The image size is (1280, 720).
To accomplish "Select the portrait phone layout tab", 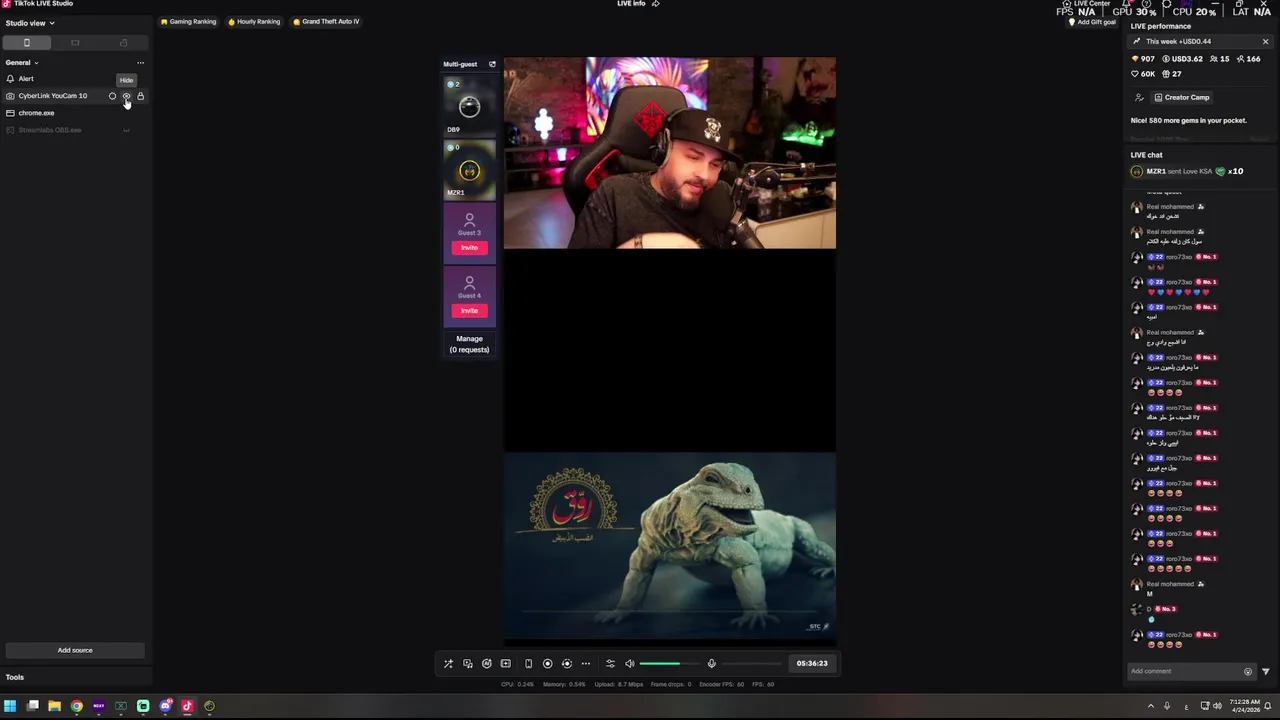I will coord(27,43).
